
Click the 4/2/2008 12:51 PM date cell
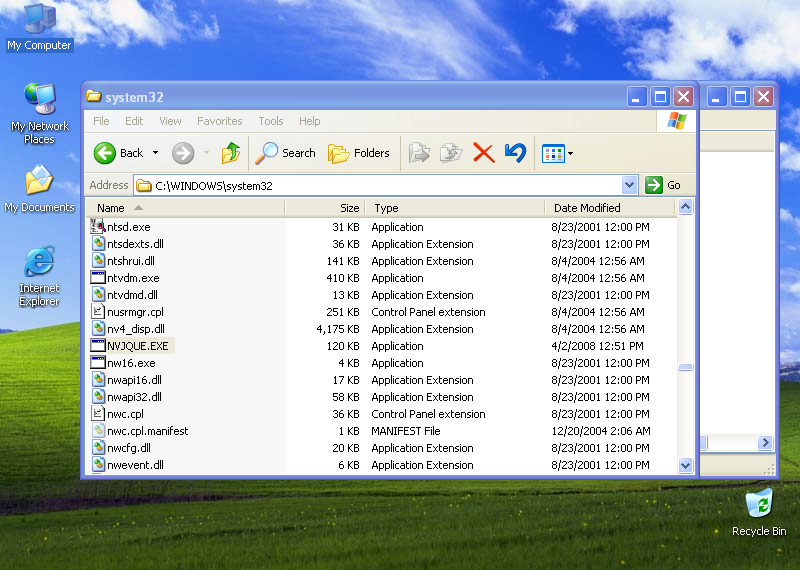pos(597,346)
